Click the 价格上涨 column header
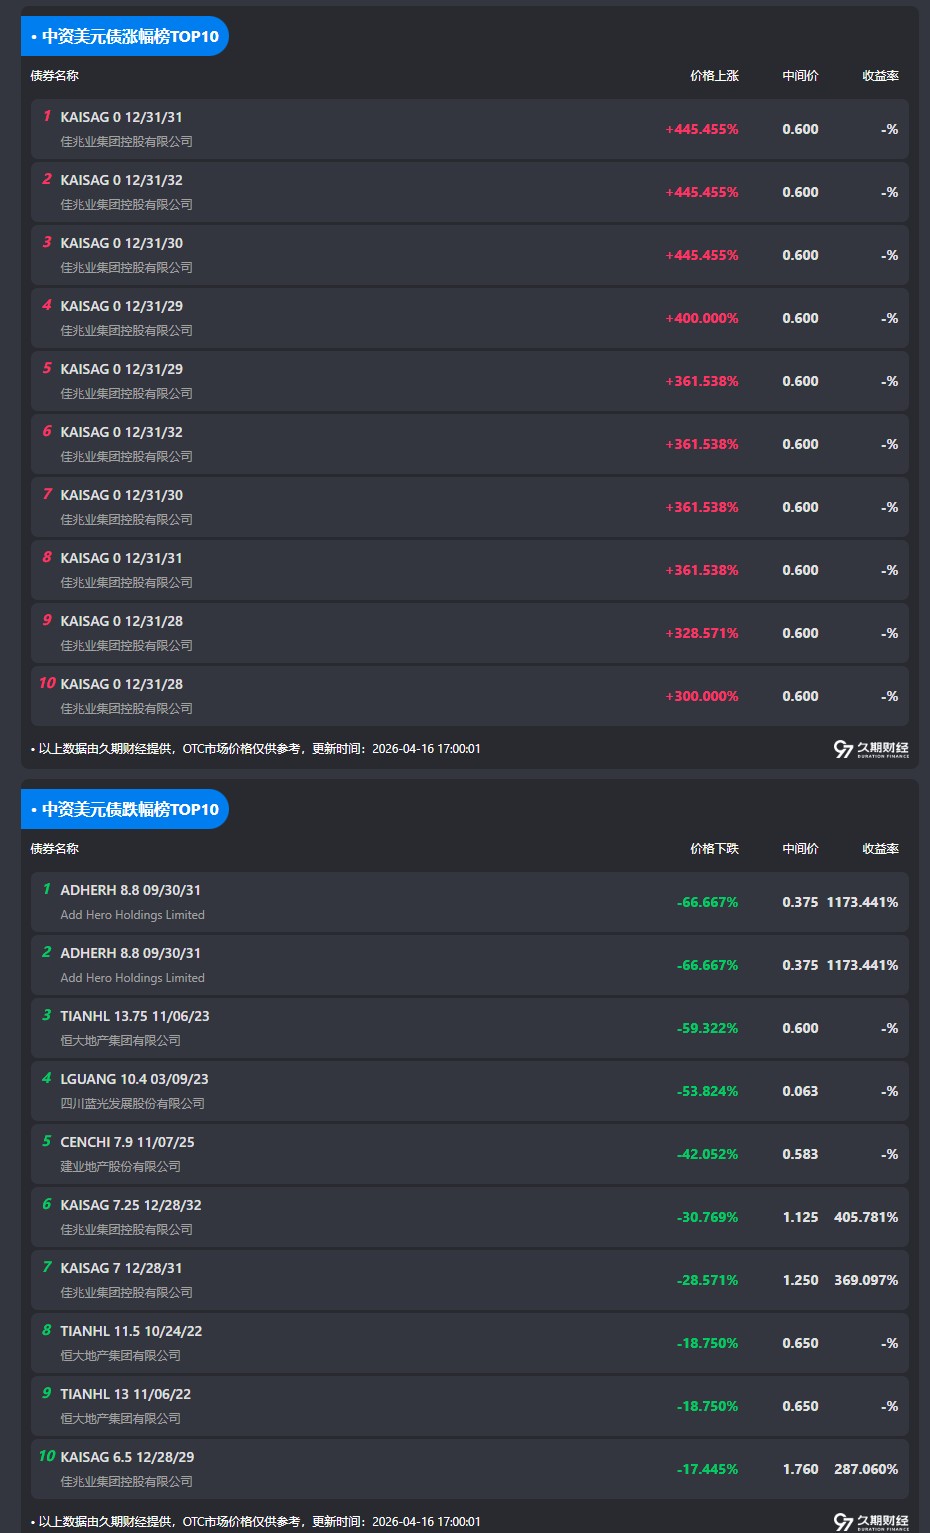930x1533 pixels. click(x=714, y=76)
